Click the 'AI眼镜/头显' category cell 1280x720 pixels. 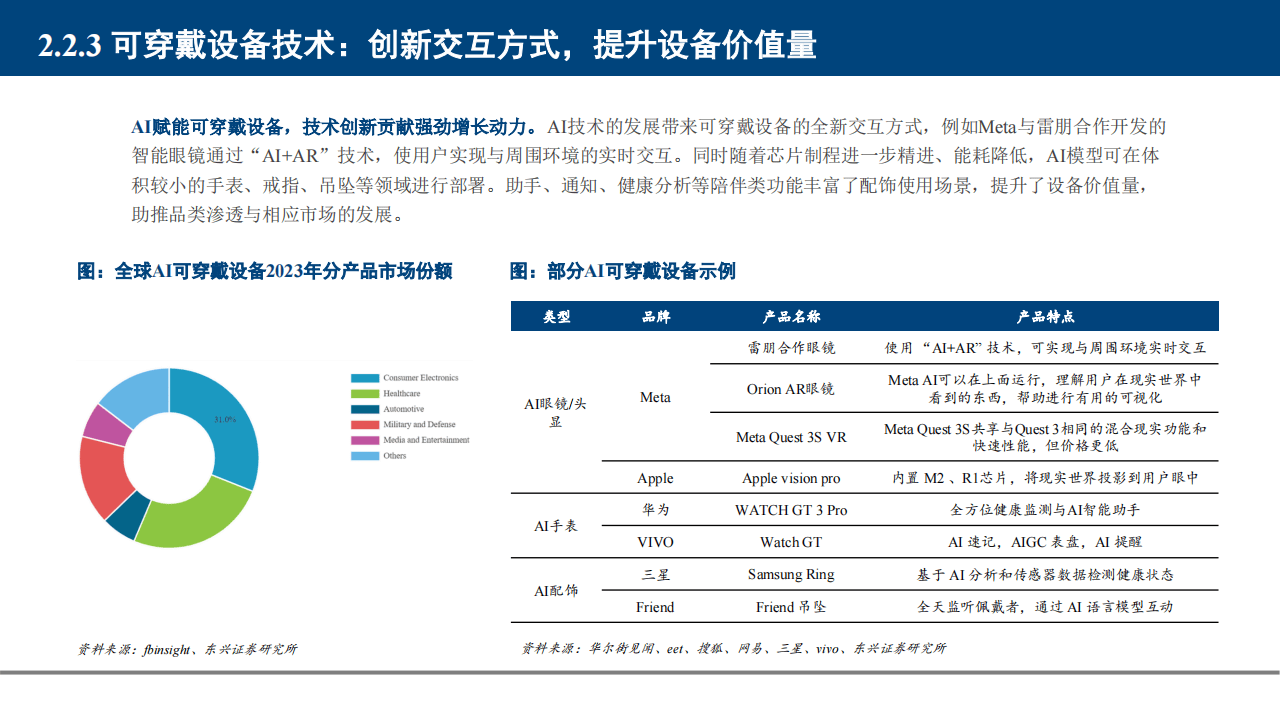tap(555, 413)
